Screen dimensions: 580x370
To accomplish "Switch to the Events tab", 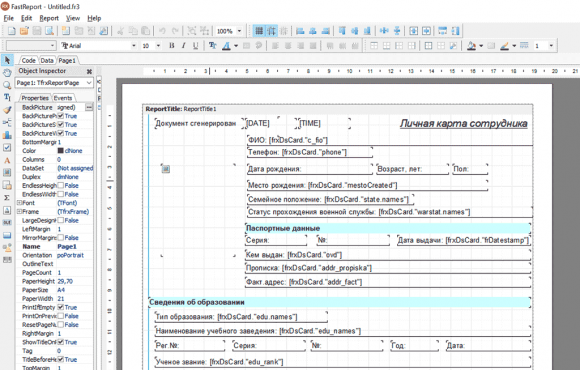I will 63,98.
